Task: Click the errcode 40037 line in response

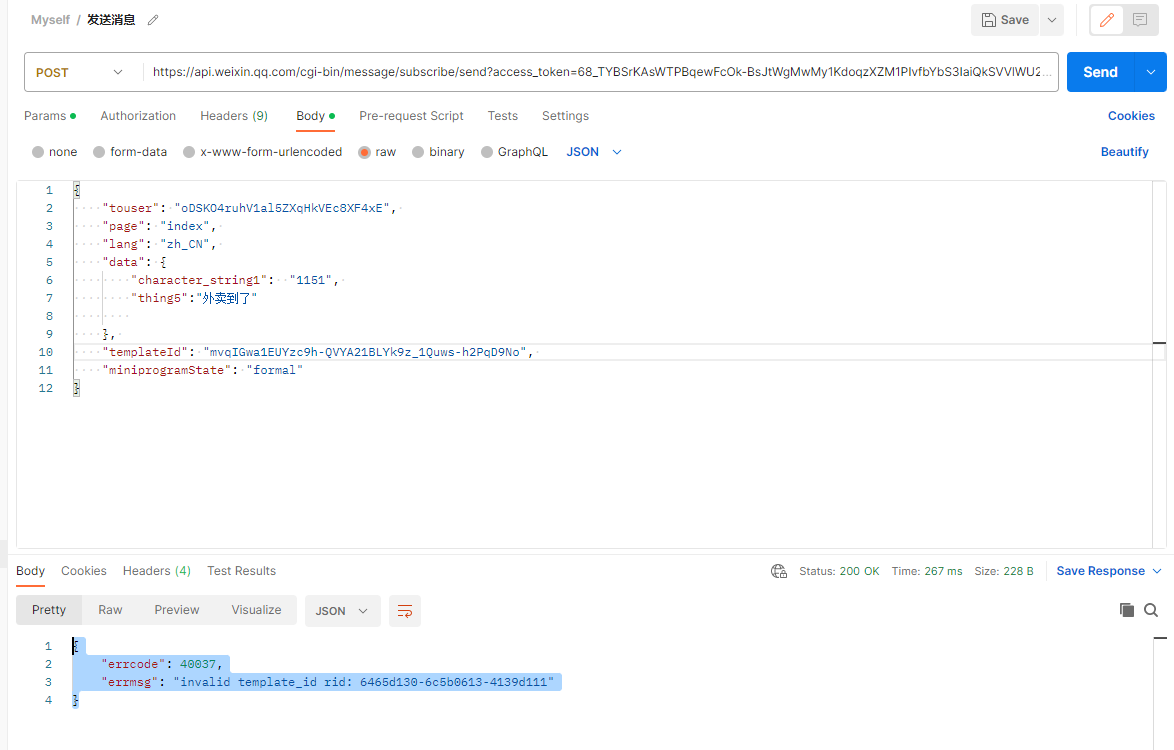Action: [x=162, y=664]
